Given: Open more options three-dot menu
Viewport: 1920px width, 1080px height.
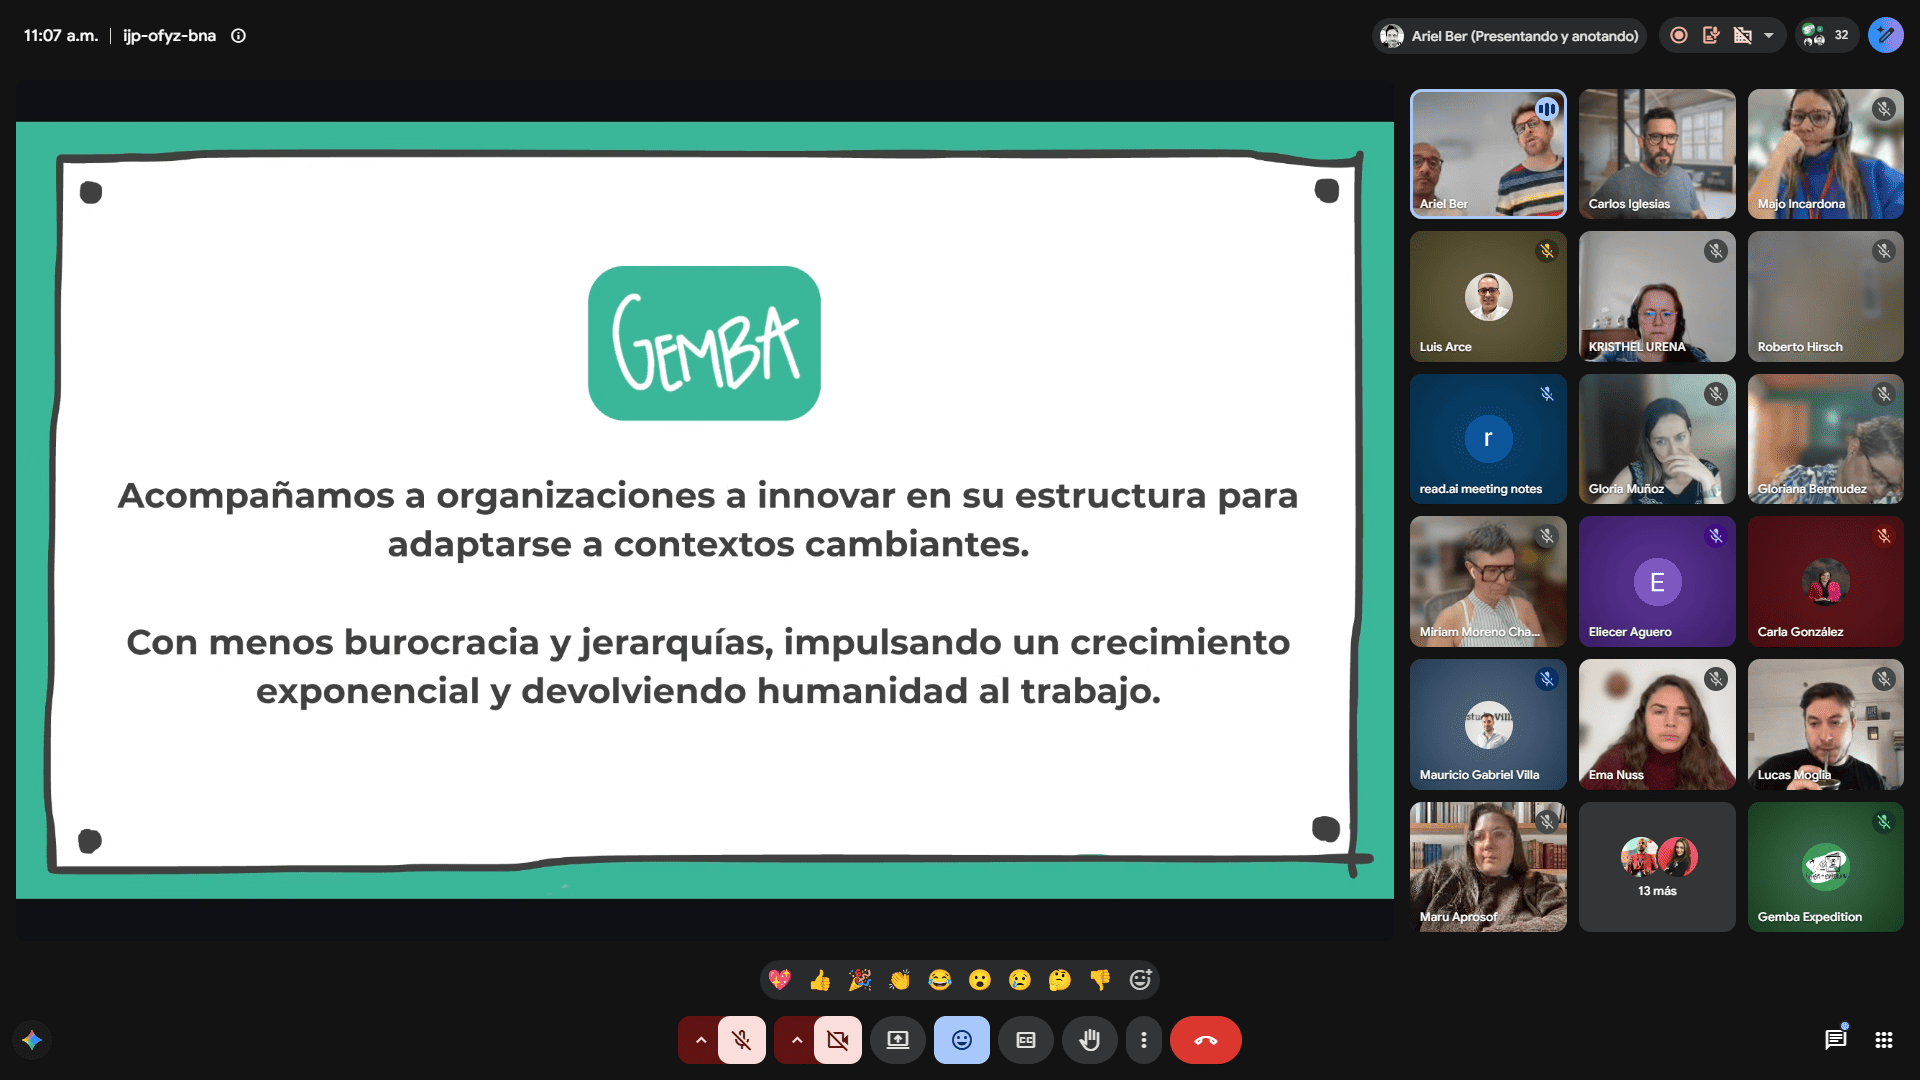Looking at the screenshot, I should point(1144,1040).
